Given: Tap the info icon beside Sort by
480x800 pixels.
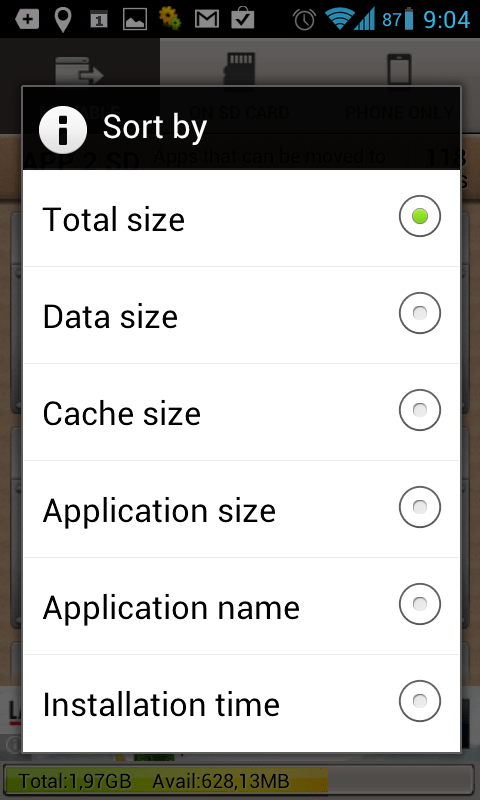Looking at the screenshot, I should pyautogui.click(x=63, y=130).
